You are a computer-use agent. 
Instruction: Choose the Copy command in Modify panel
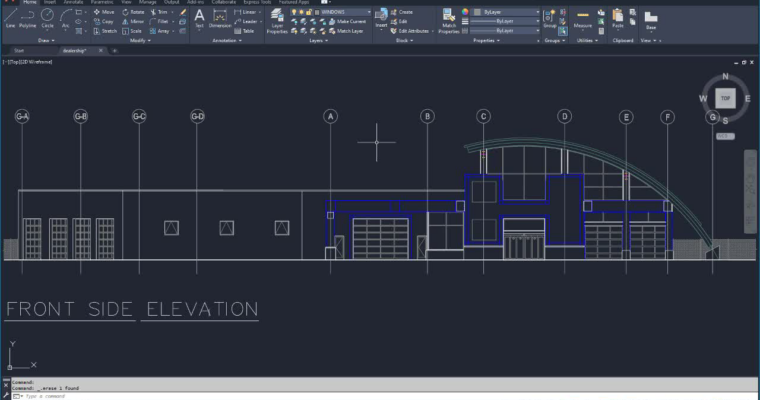[103, 21]
